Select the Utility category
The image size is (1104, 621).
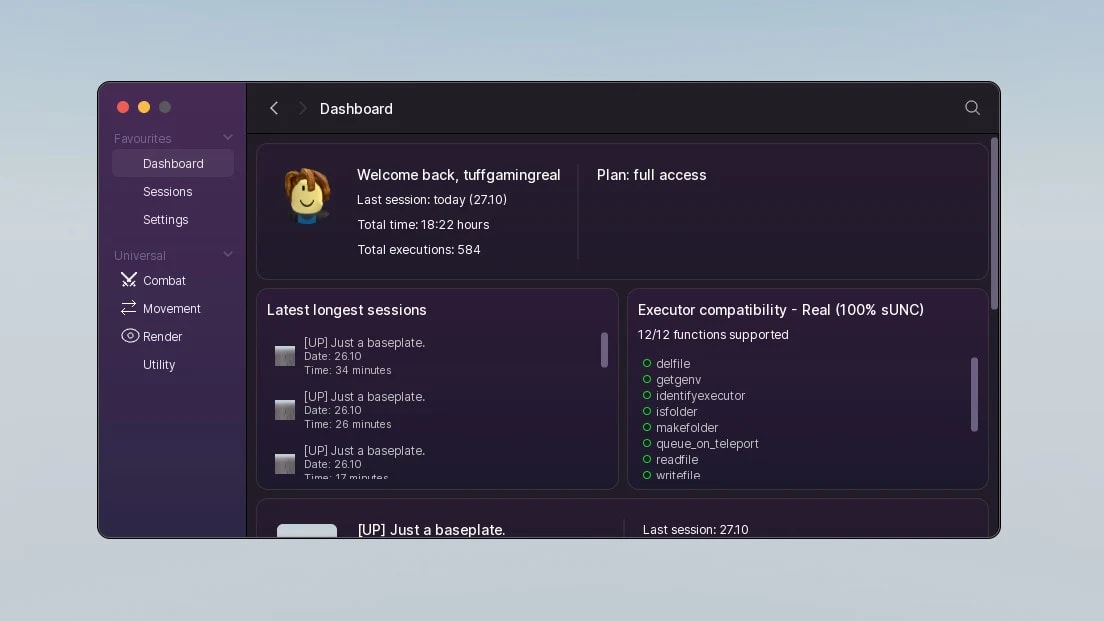pyautogui.click(x=159, y=365)
